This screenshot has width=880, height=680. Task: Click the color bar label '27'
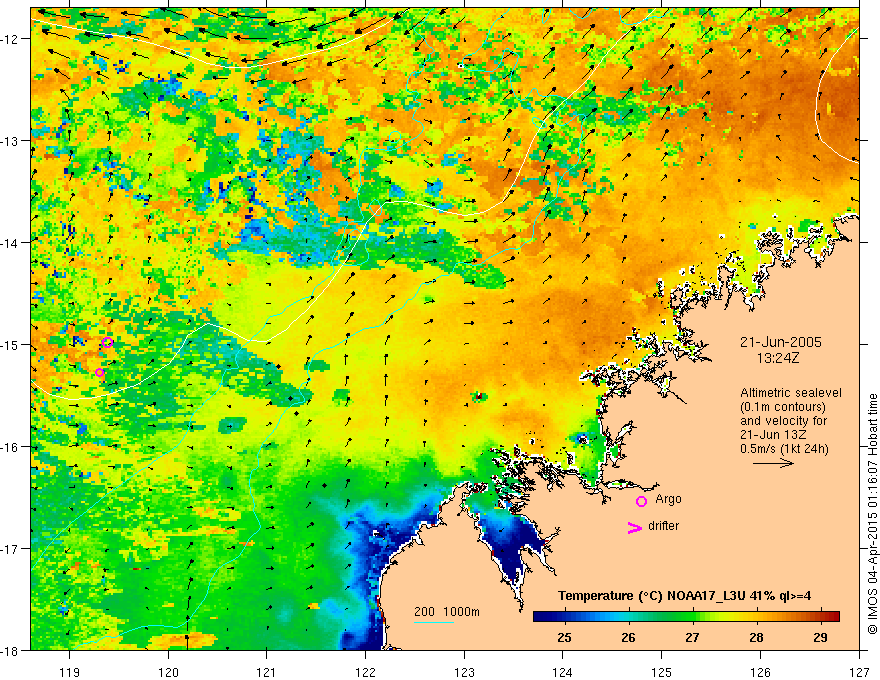tap(693, 637)
